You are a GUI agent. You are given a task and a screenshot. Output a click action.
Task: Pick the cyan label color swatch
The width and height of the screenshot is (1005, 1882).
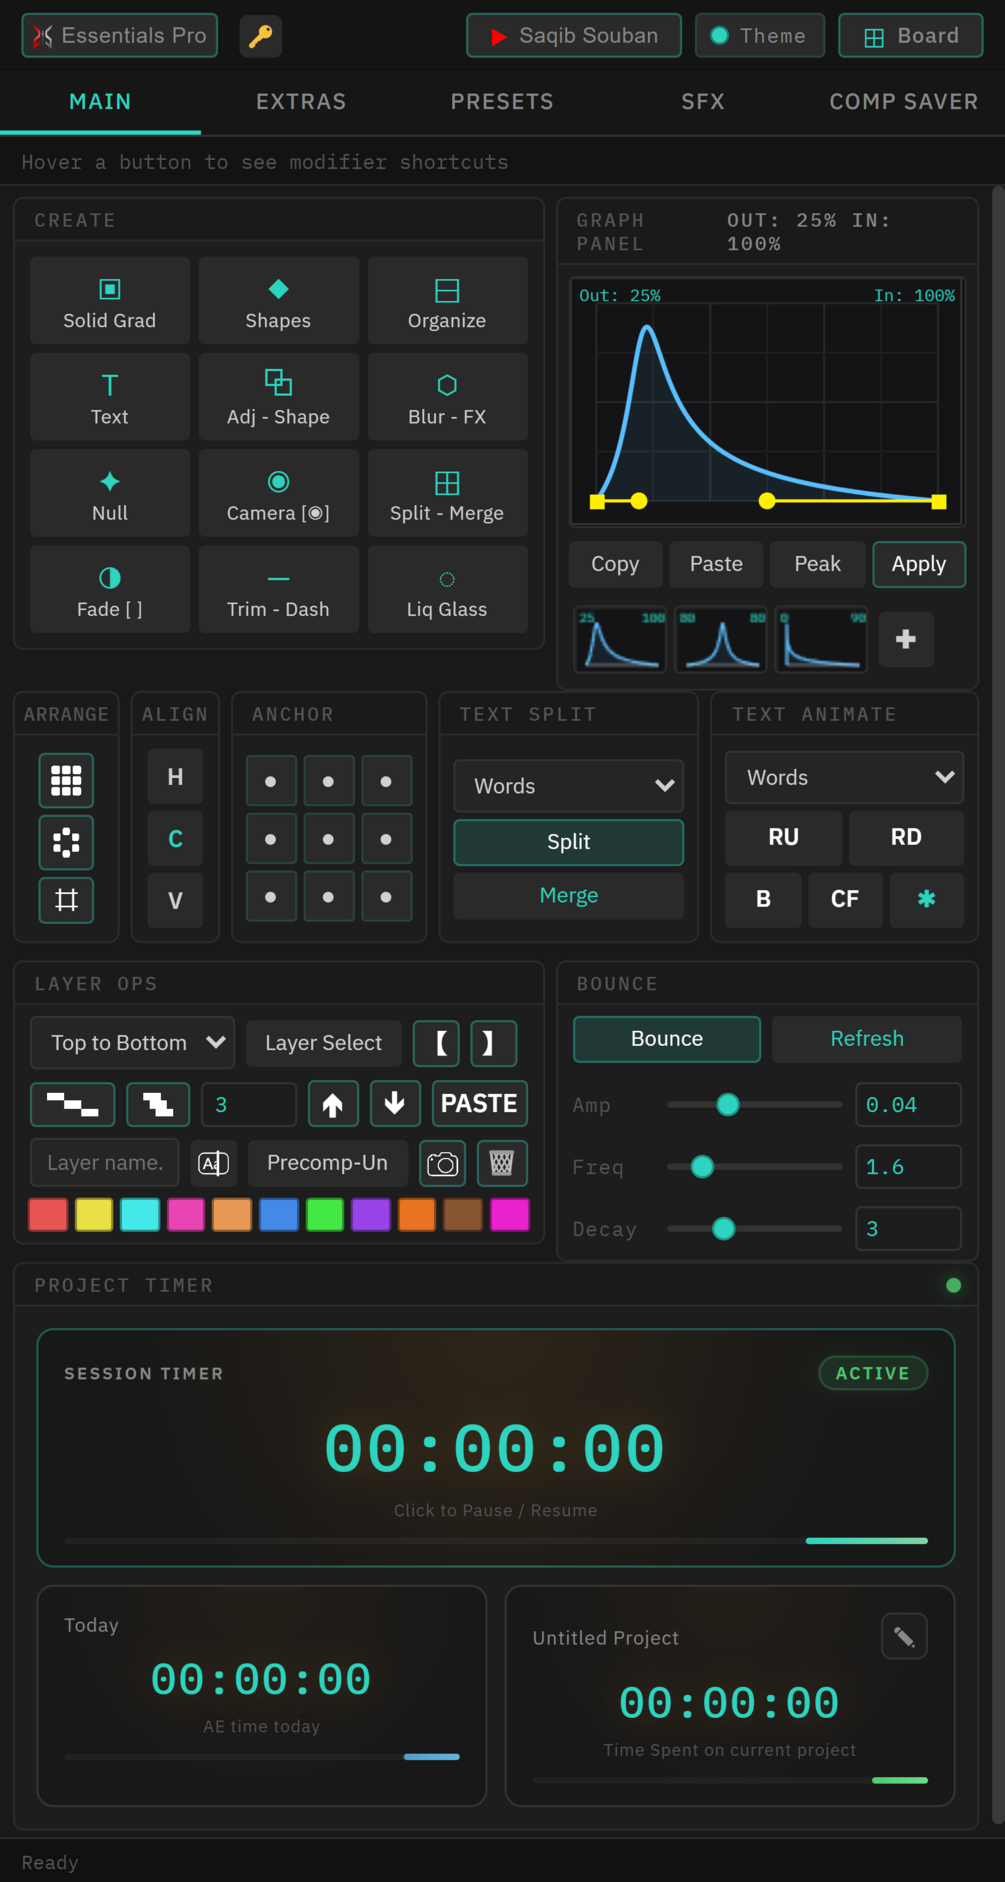[x=140, y=1214]
